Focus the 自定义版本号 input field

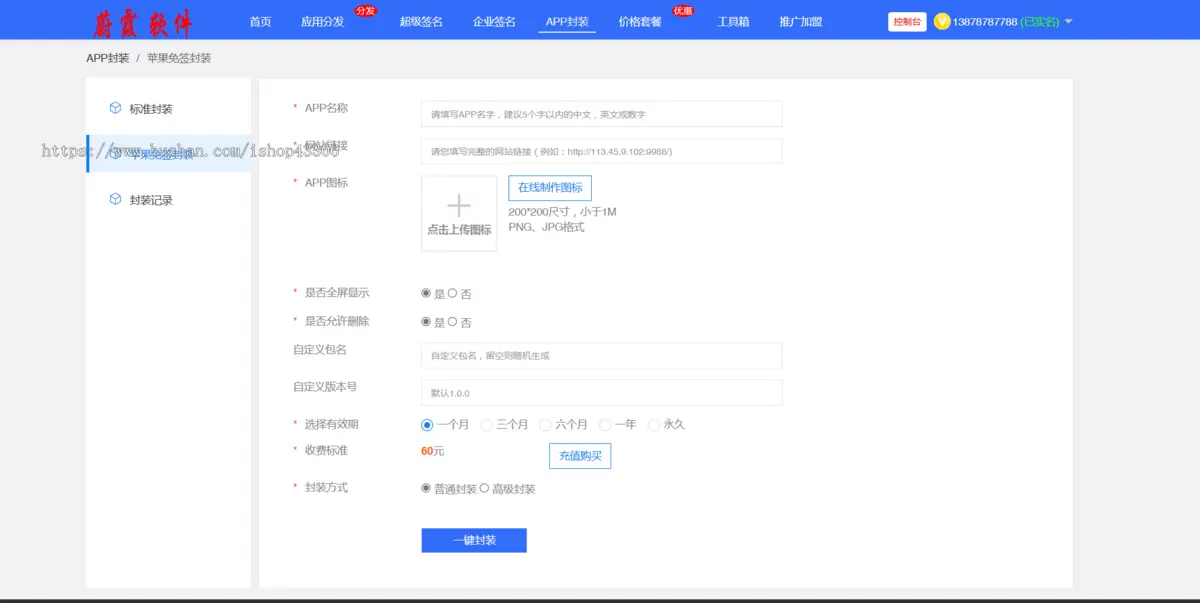[602, 392]
